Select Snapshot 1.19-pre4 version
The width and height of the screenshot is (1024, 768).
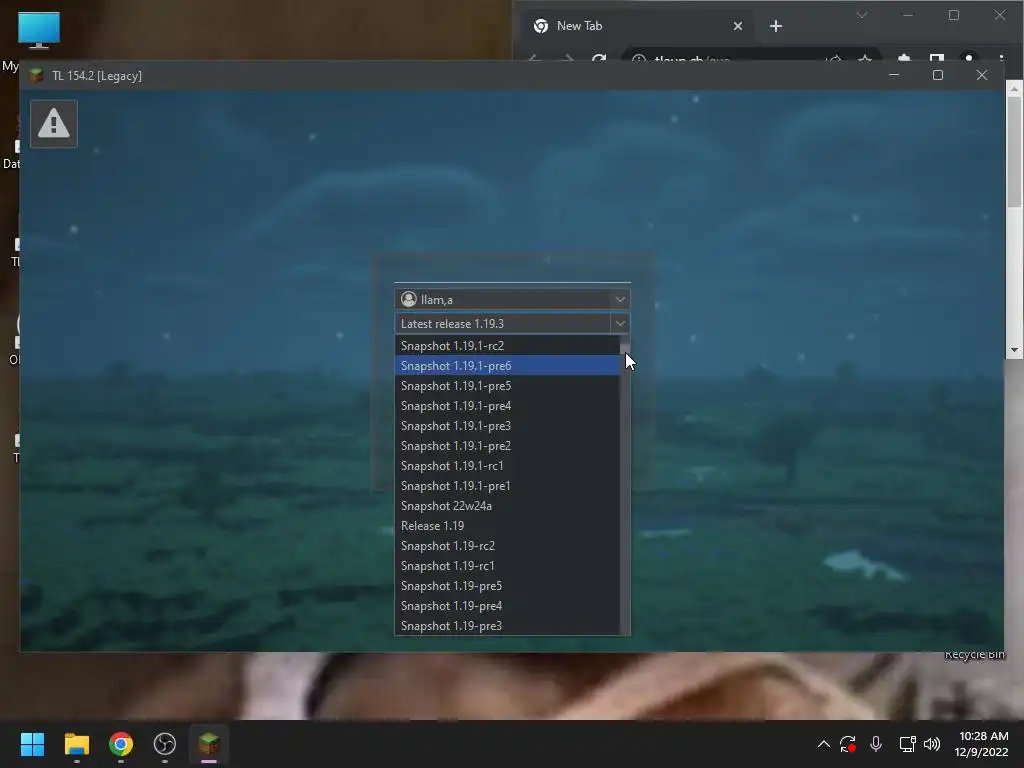coord(507,606)
